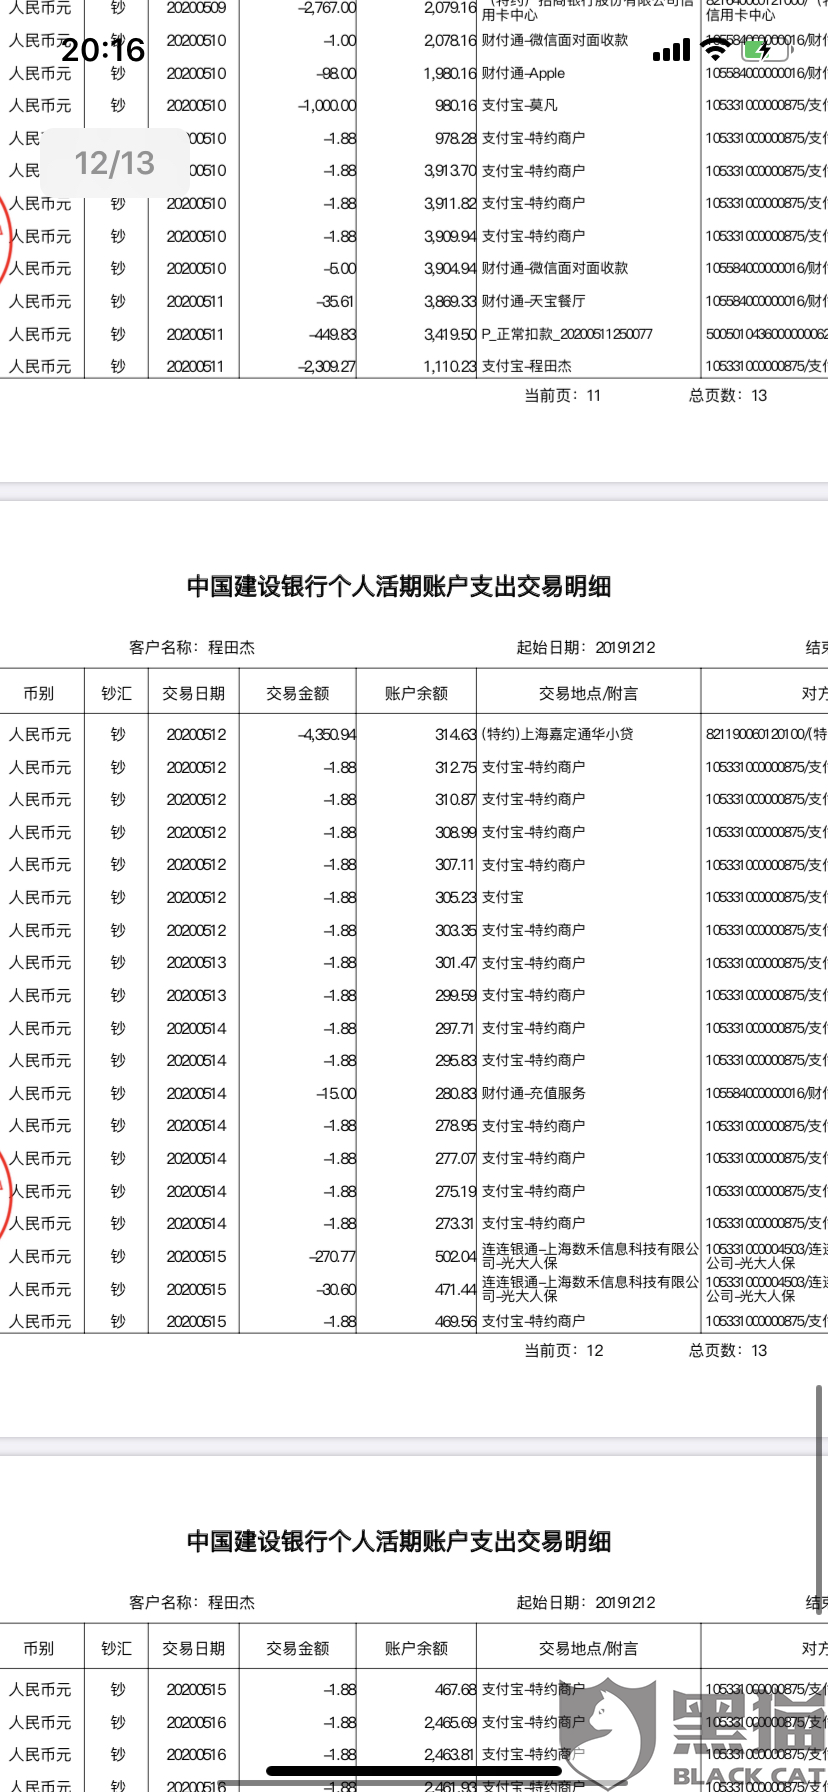Select the balance value 3,909.94
Image resolution: width=828 pixels, height=1792 pixels.
[450, 237]
